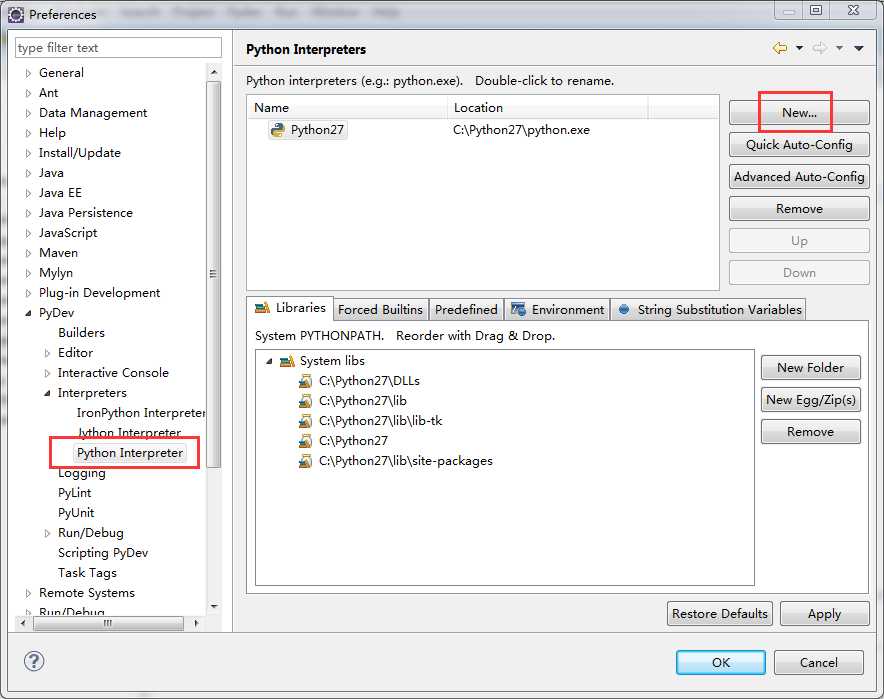Image resolution: width=884 pixels, height=699 pixels.
Task: Click the forward navigation arrow icon
Action: (820, 48)
